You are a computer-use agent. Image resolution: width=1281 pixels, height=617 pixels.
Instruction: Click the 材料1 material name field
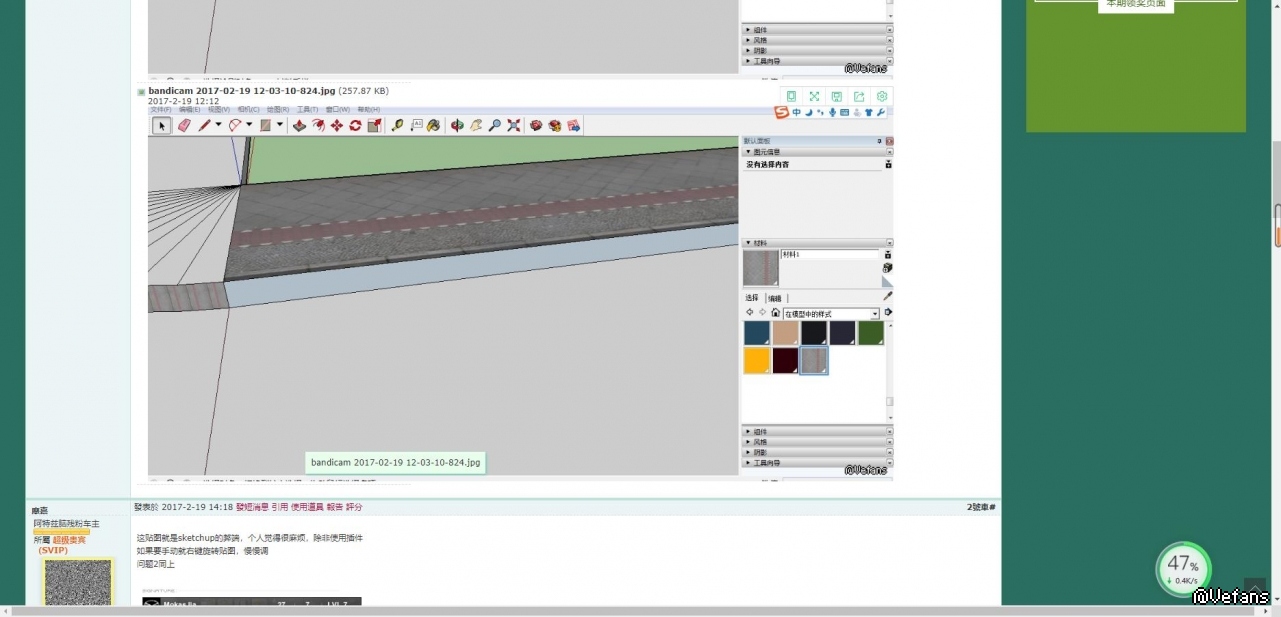[828, 255]
